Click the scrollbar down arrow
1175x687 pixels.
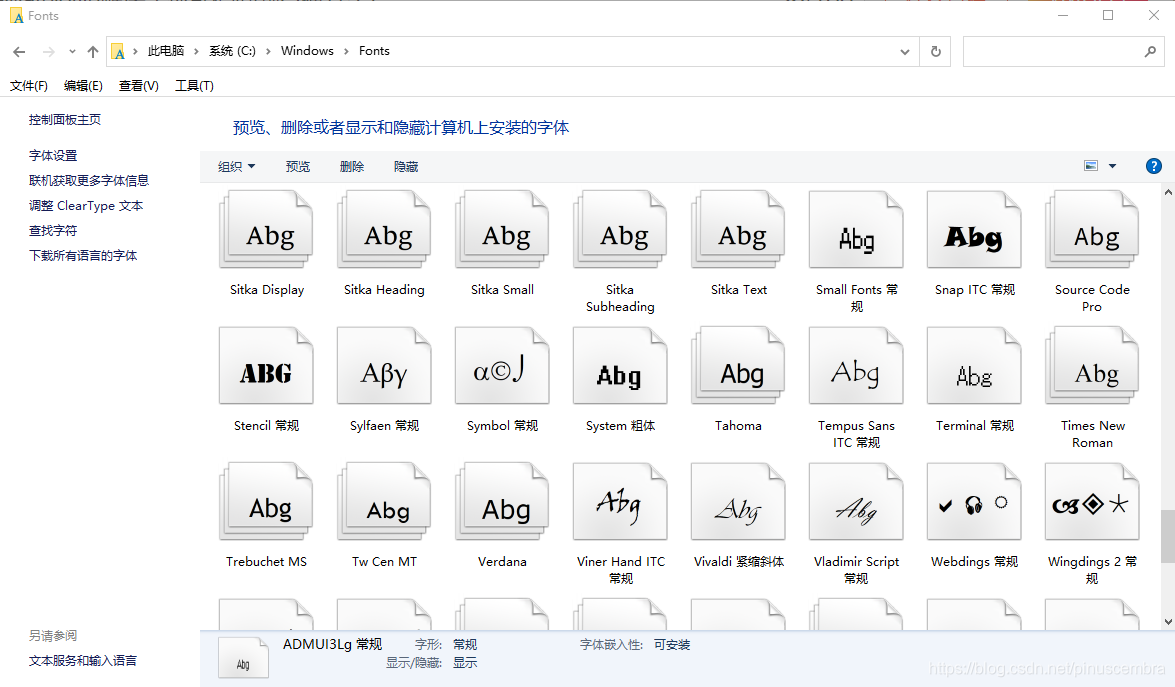coord(1168,622)
